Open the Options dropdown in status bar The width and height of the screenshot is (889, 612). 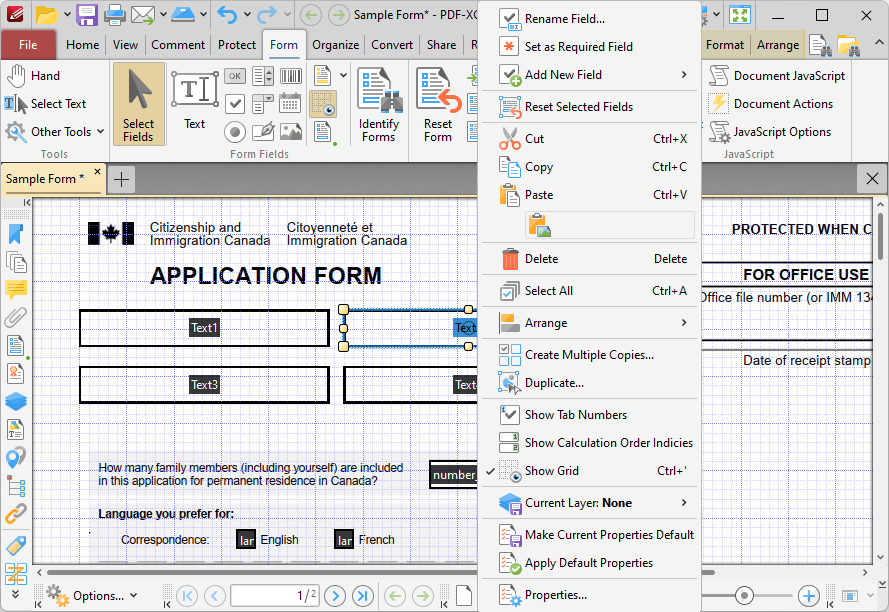(92, 596)
